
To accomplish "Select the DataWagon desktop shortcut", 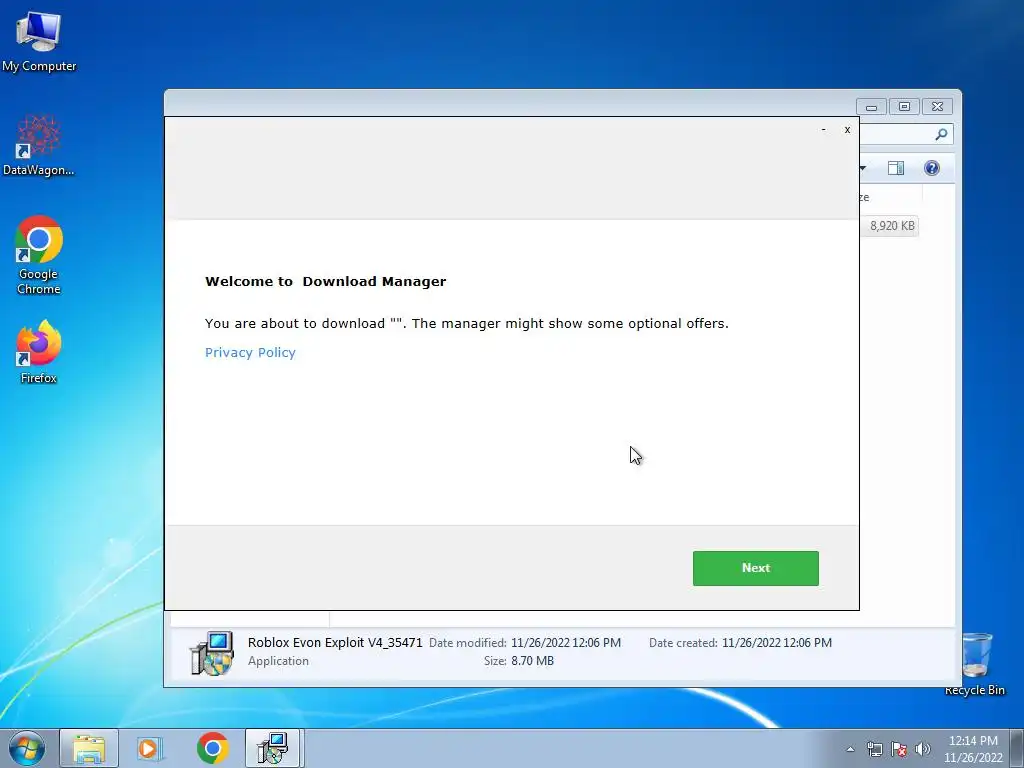I will (39, 146).
